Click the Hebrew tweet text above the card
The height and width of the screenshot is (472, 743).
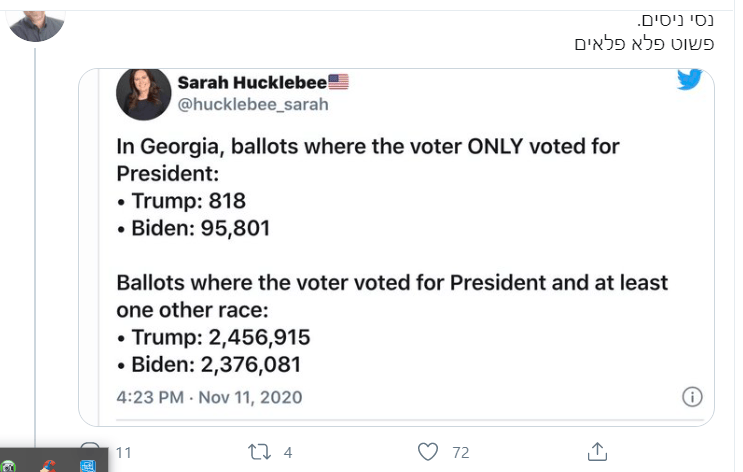tap(644, 32)
